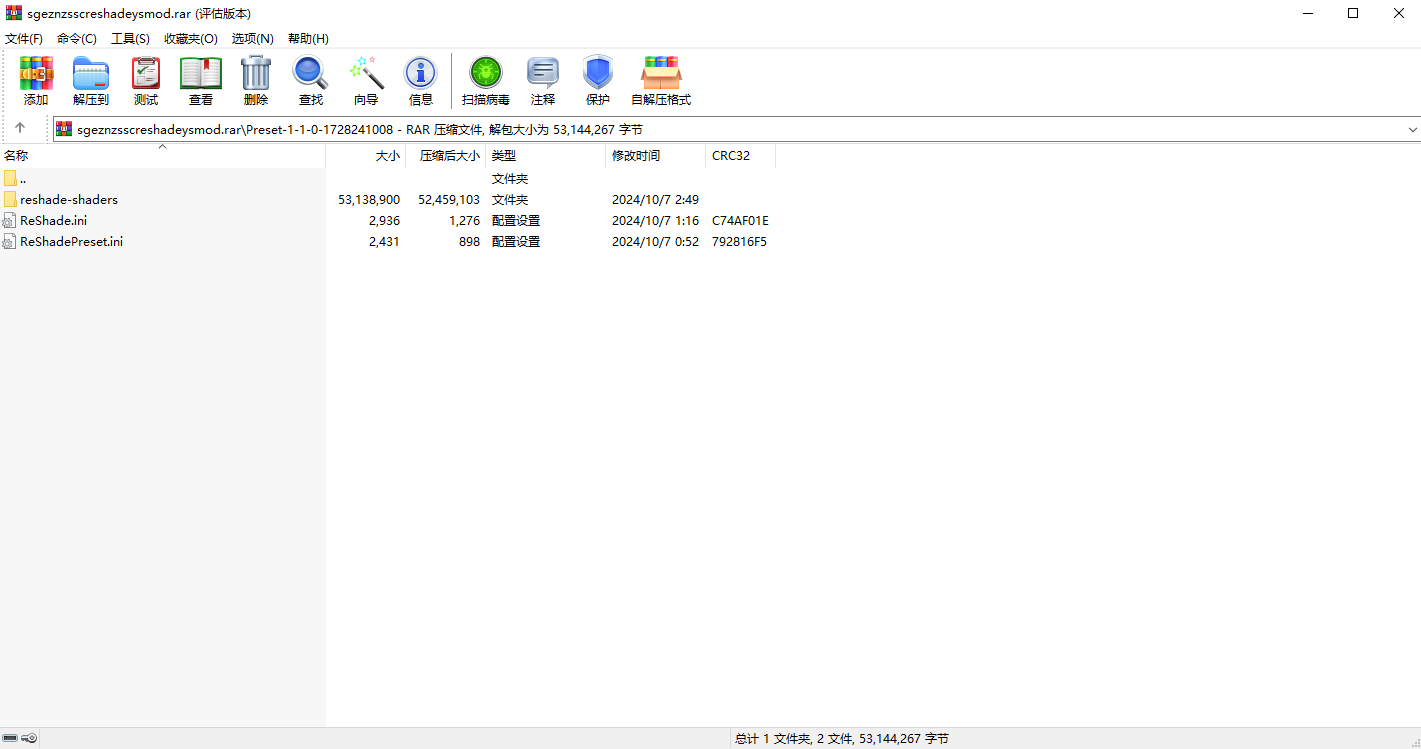Open the 注释 (Comment) tool
This screenshot has width=1421, height=749.
click(543, 74)
